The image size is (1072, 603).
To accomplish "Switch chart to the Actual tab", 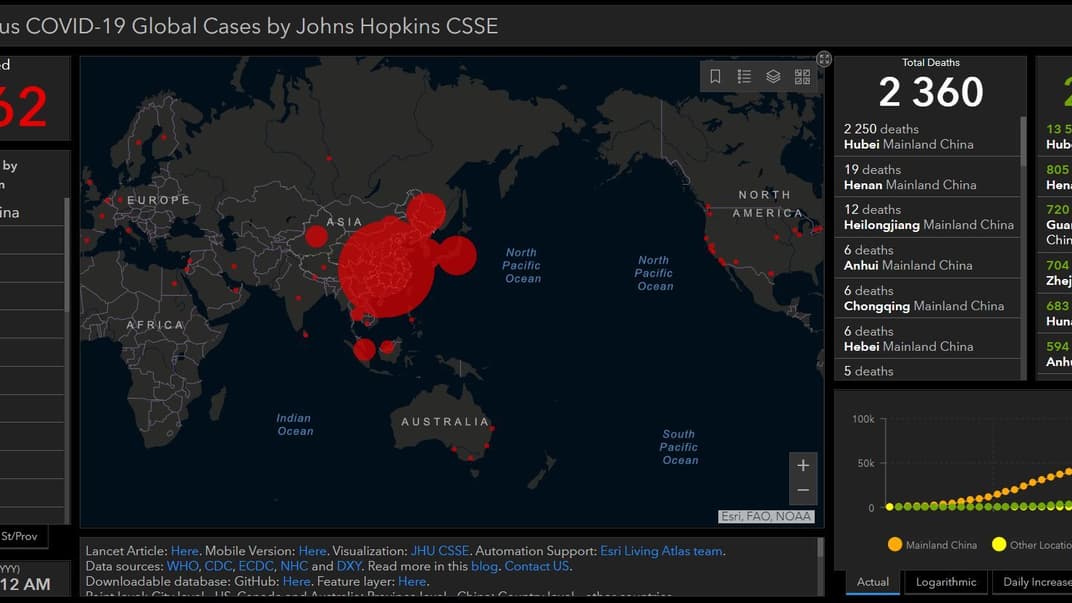I will click(x=872, y=582).
